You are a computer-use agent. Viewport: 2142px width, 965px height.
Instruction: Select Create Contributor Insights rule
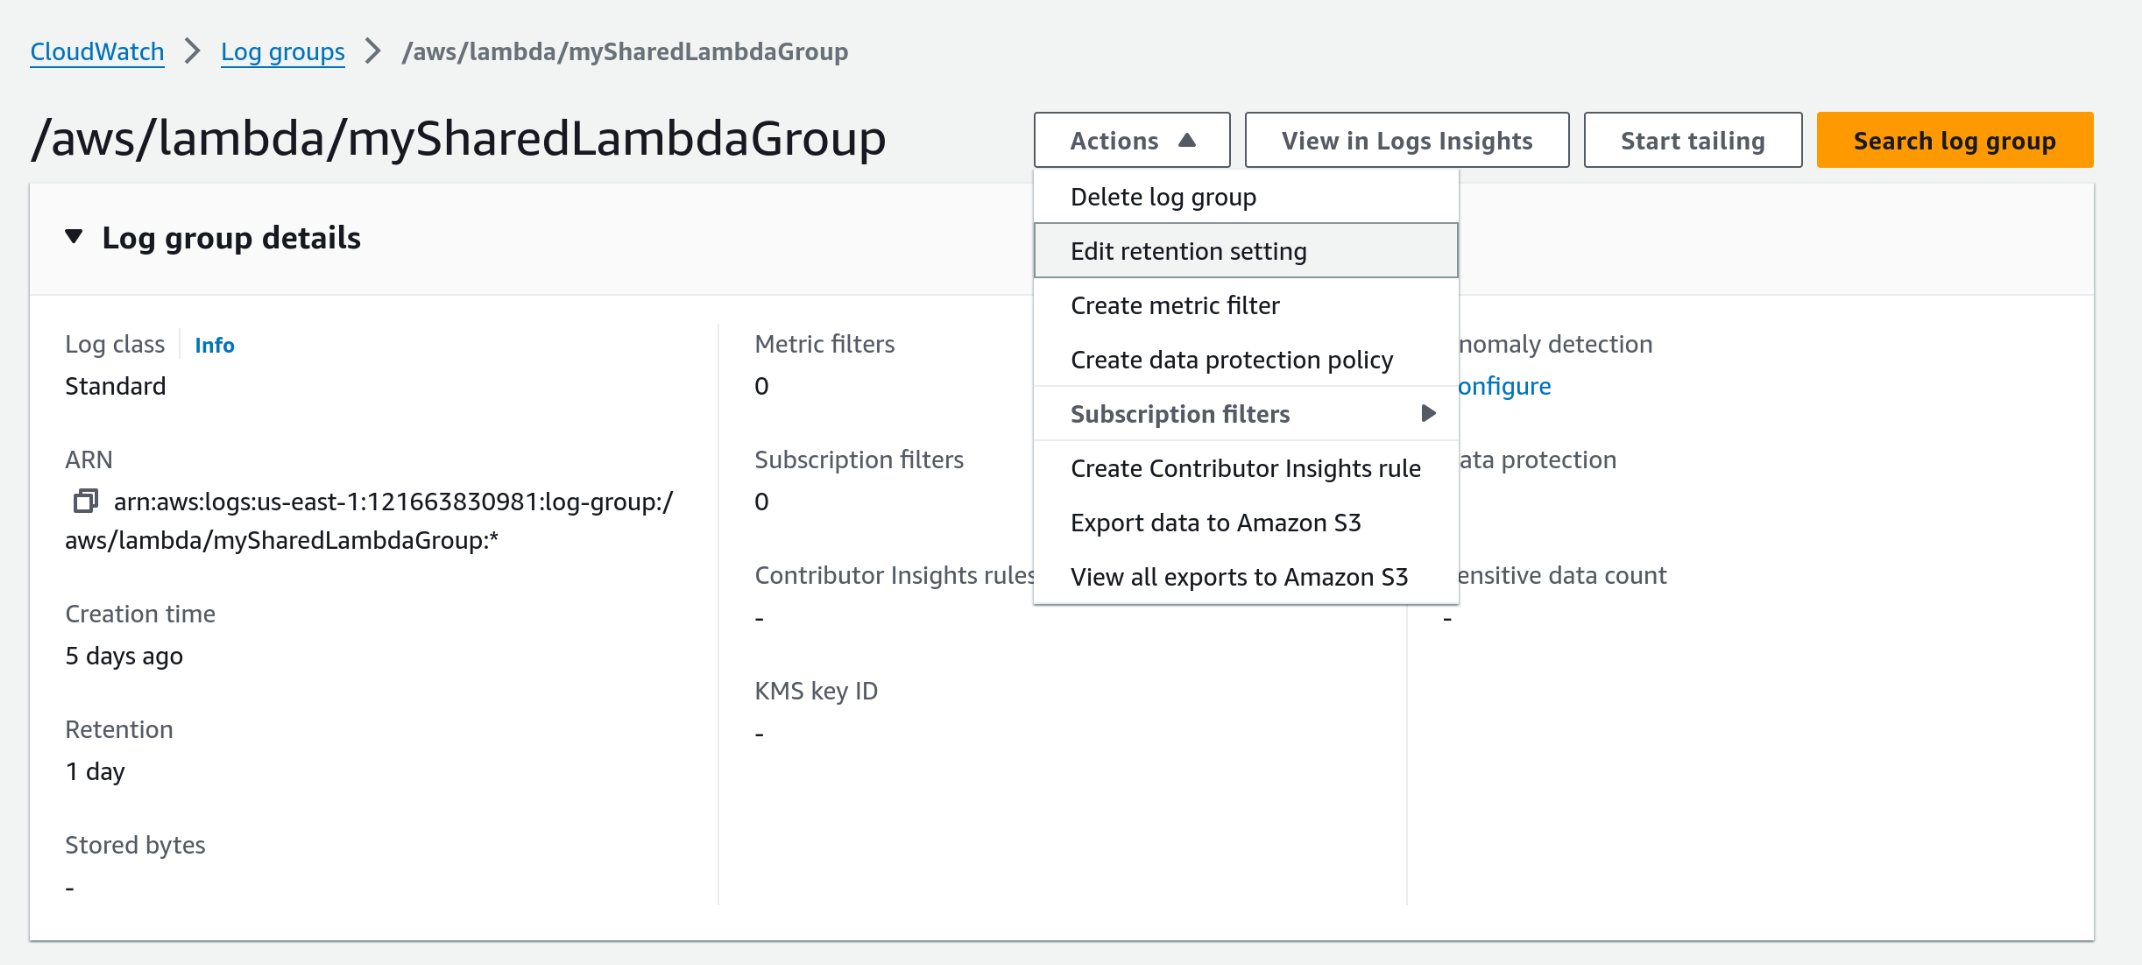click(x=1245, y=469)
